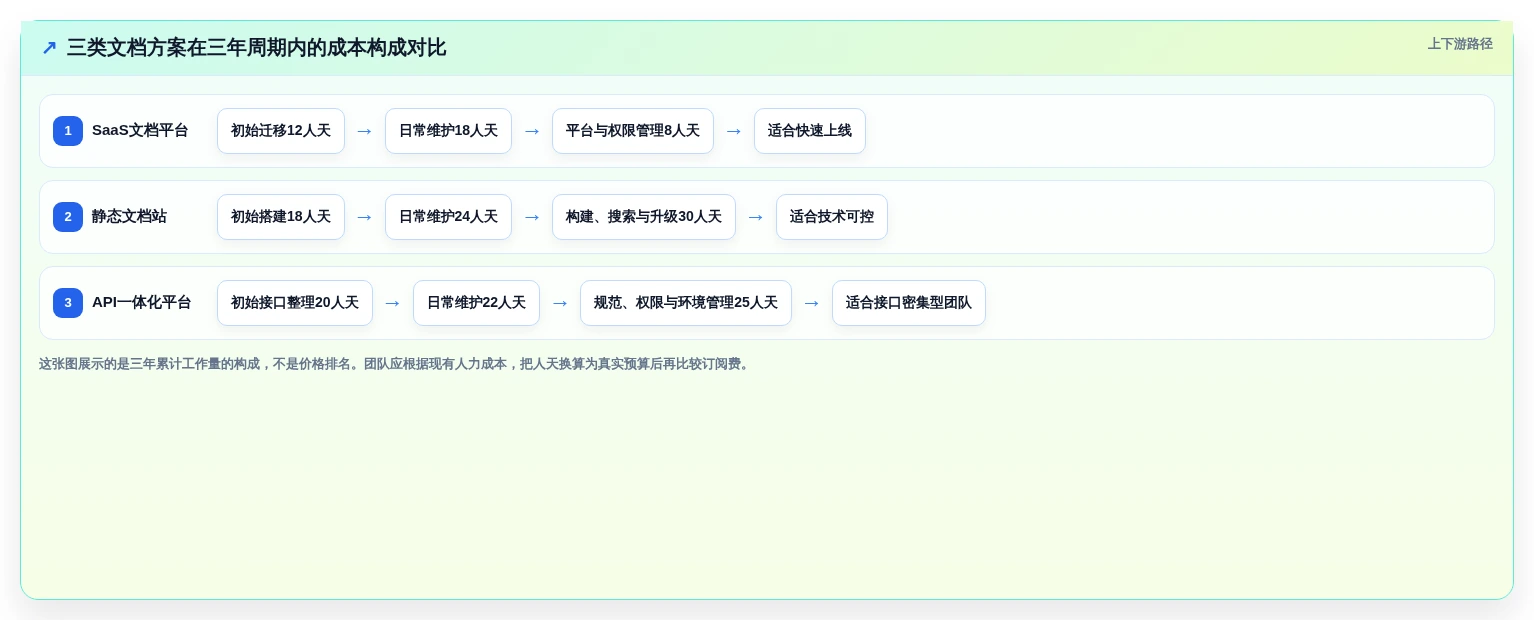Click the 适合接口密集型团队 result box
Image resolution: width=1534 pixels, height=620 pixels.
pyautogui.click(x=909, y=303)
